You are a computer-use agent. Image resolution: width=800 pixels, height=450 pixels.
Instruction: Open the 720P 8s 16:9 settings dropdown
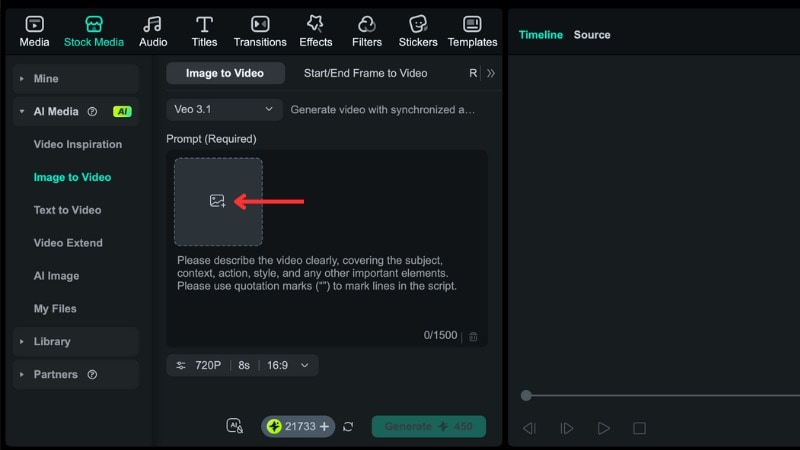pyautogui.click(x=242, y=365)
